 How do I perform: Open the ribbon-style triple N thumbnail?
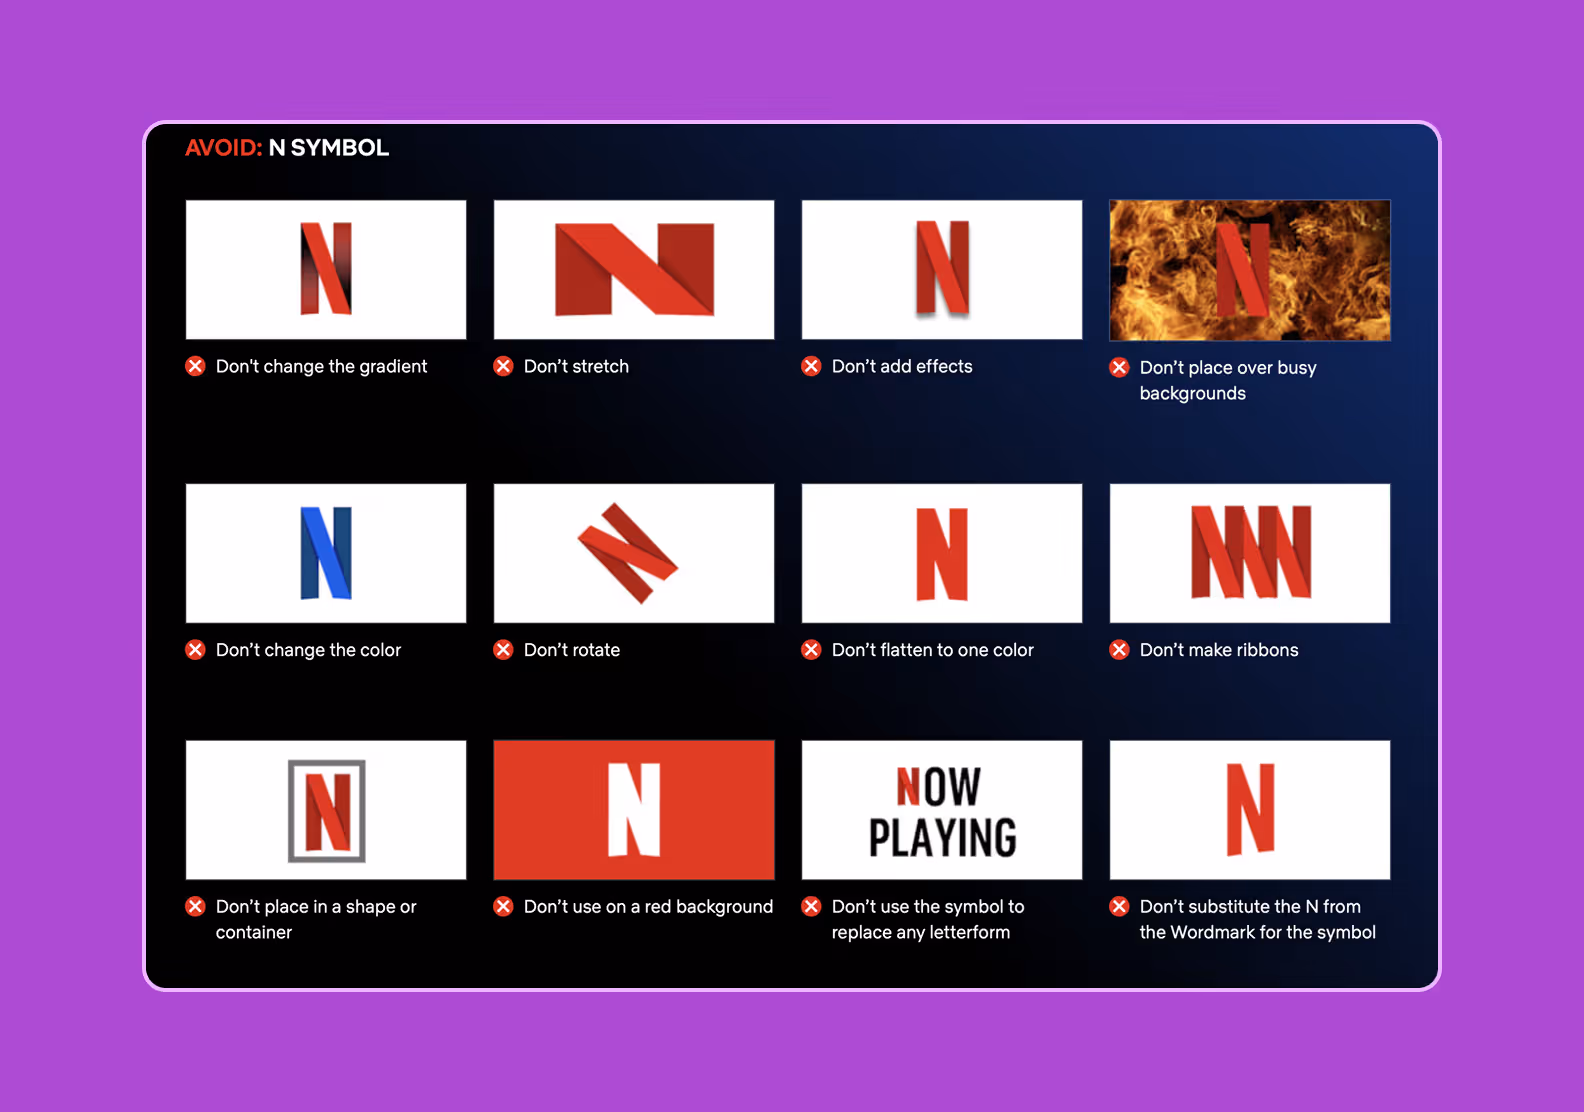[x=1250, y=553]
